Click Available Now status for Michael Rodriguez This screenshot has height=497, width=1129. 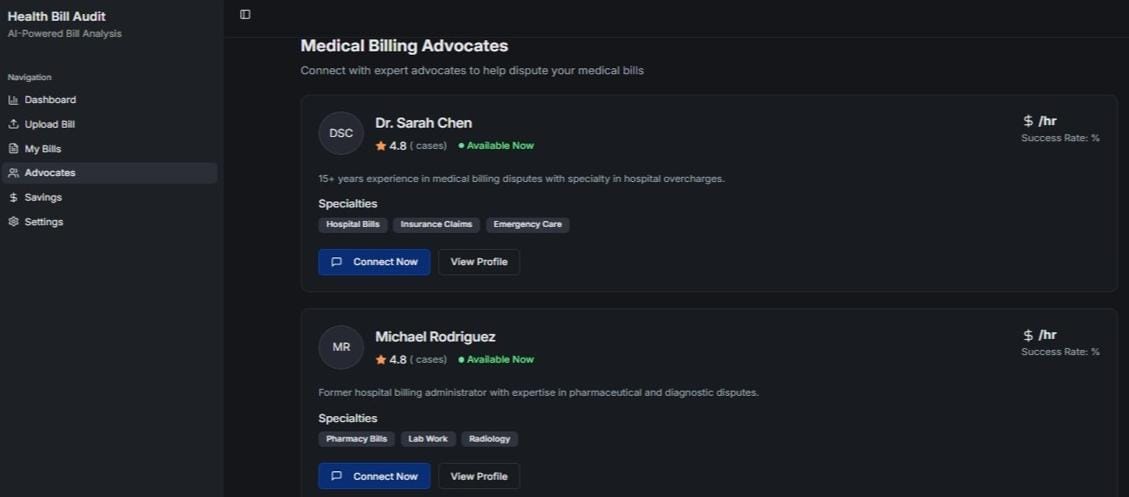496,359
